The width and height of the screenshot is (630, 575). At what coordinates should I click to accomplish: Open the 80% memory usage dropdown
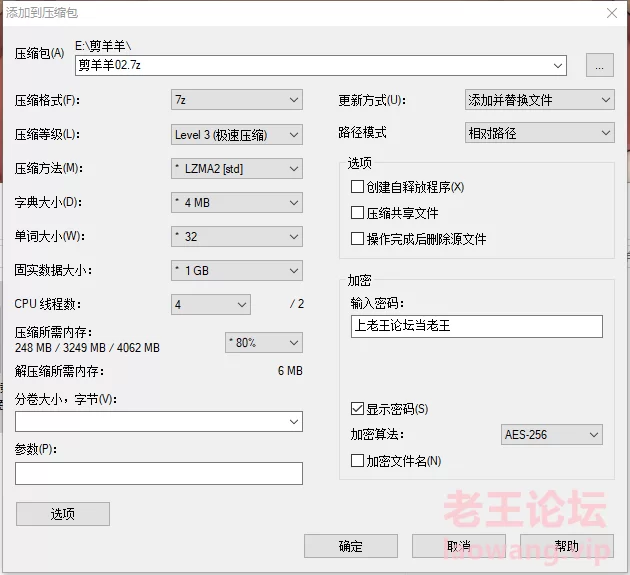pyautogui.click(x=264, y=342)
